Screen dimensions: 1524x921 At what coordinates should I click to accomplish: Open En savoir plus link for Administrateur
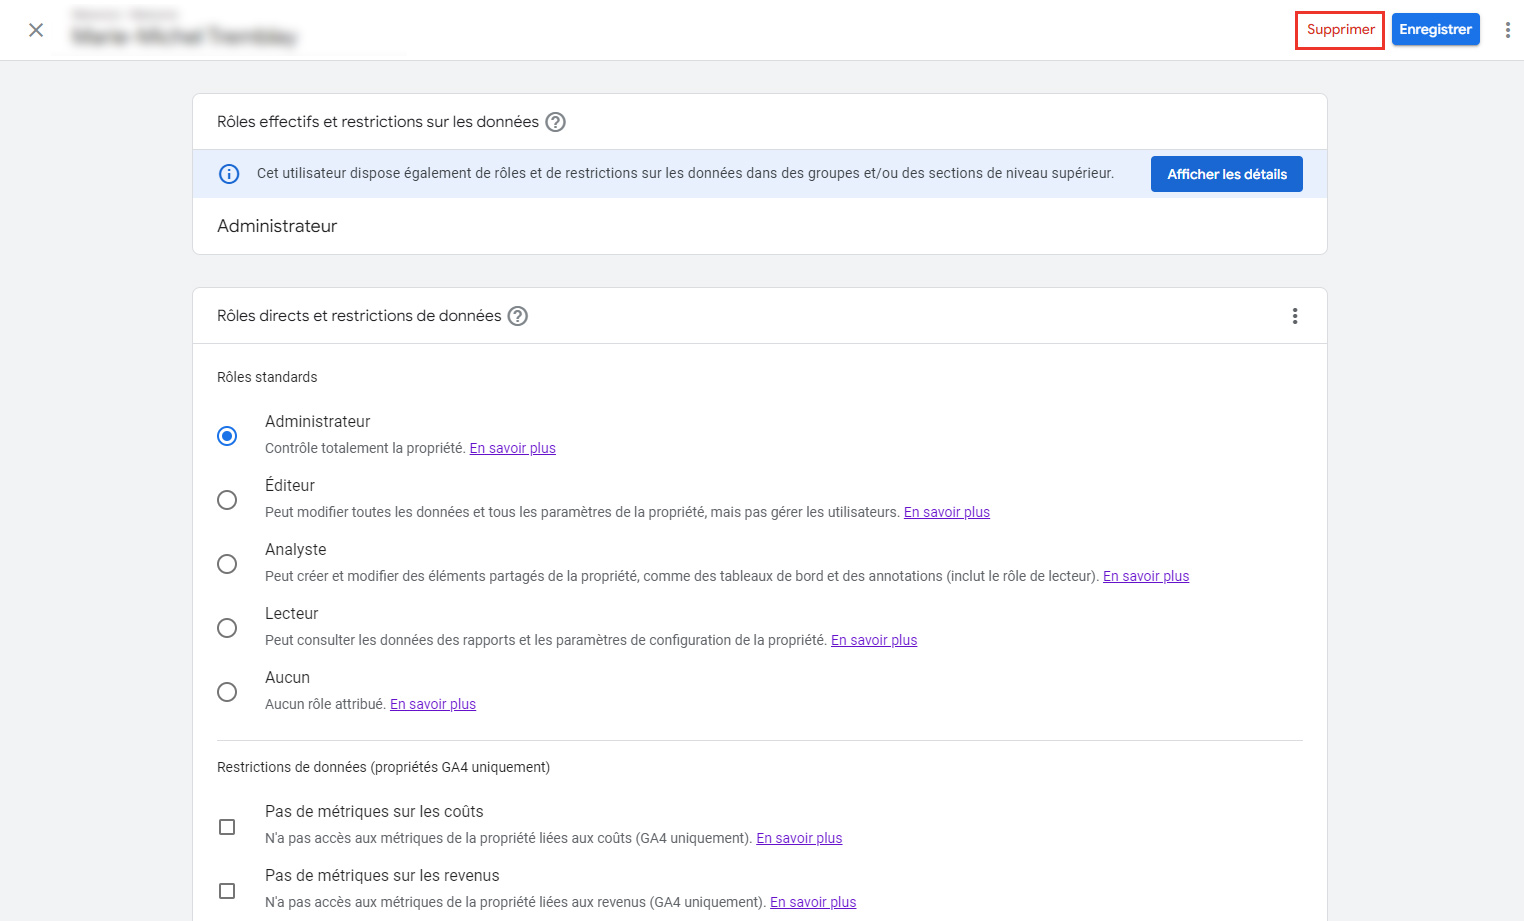pos(512,448)
